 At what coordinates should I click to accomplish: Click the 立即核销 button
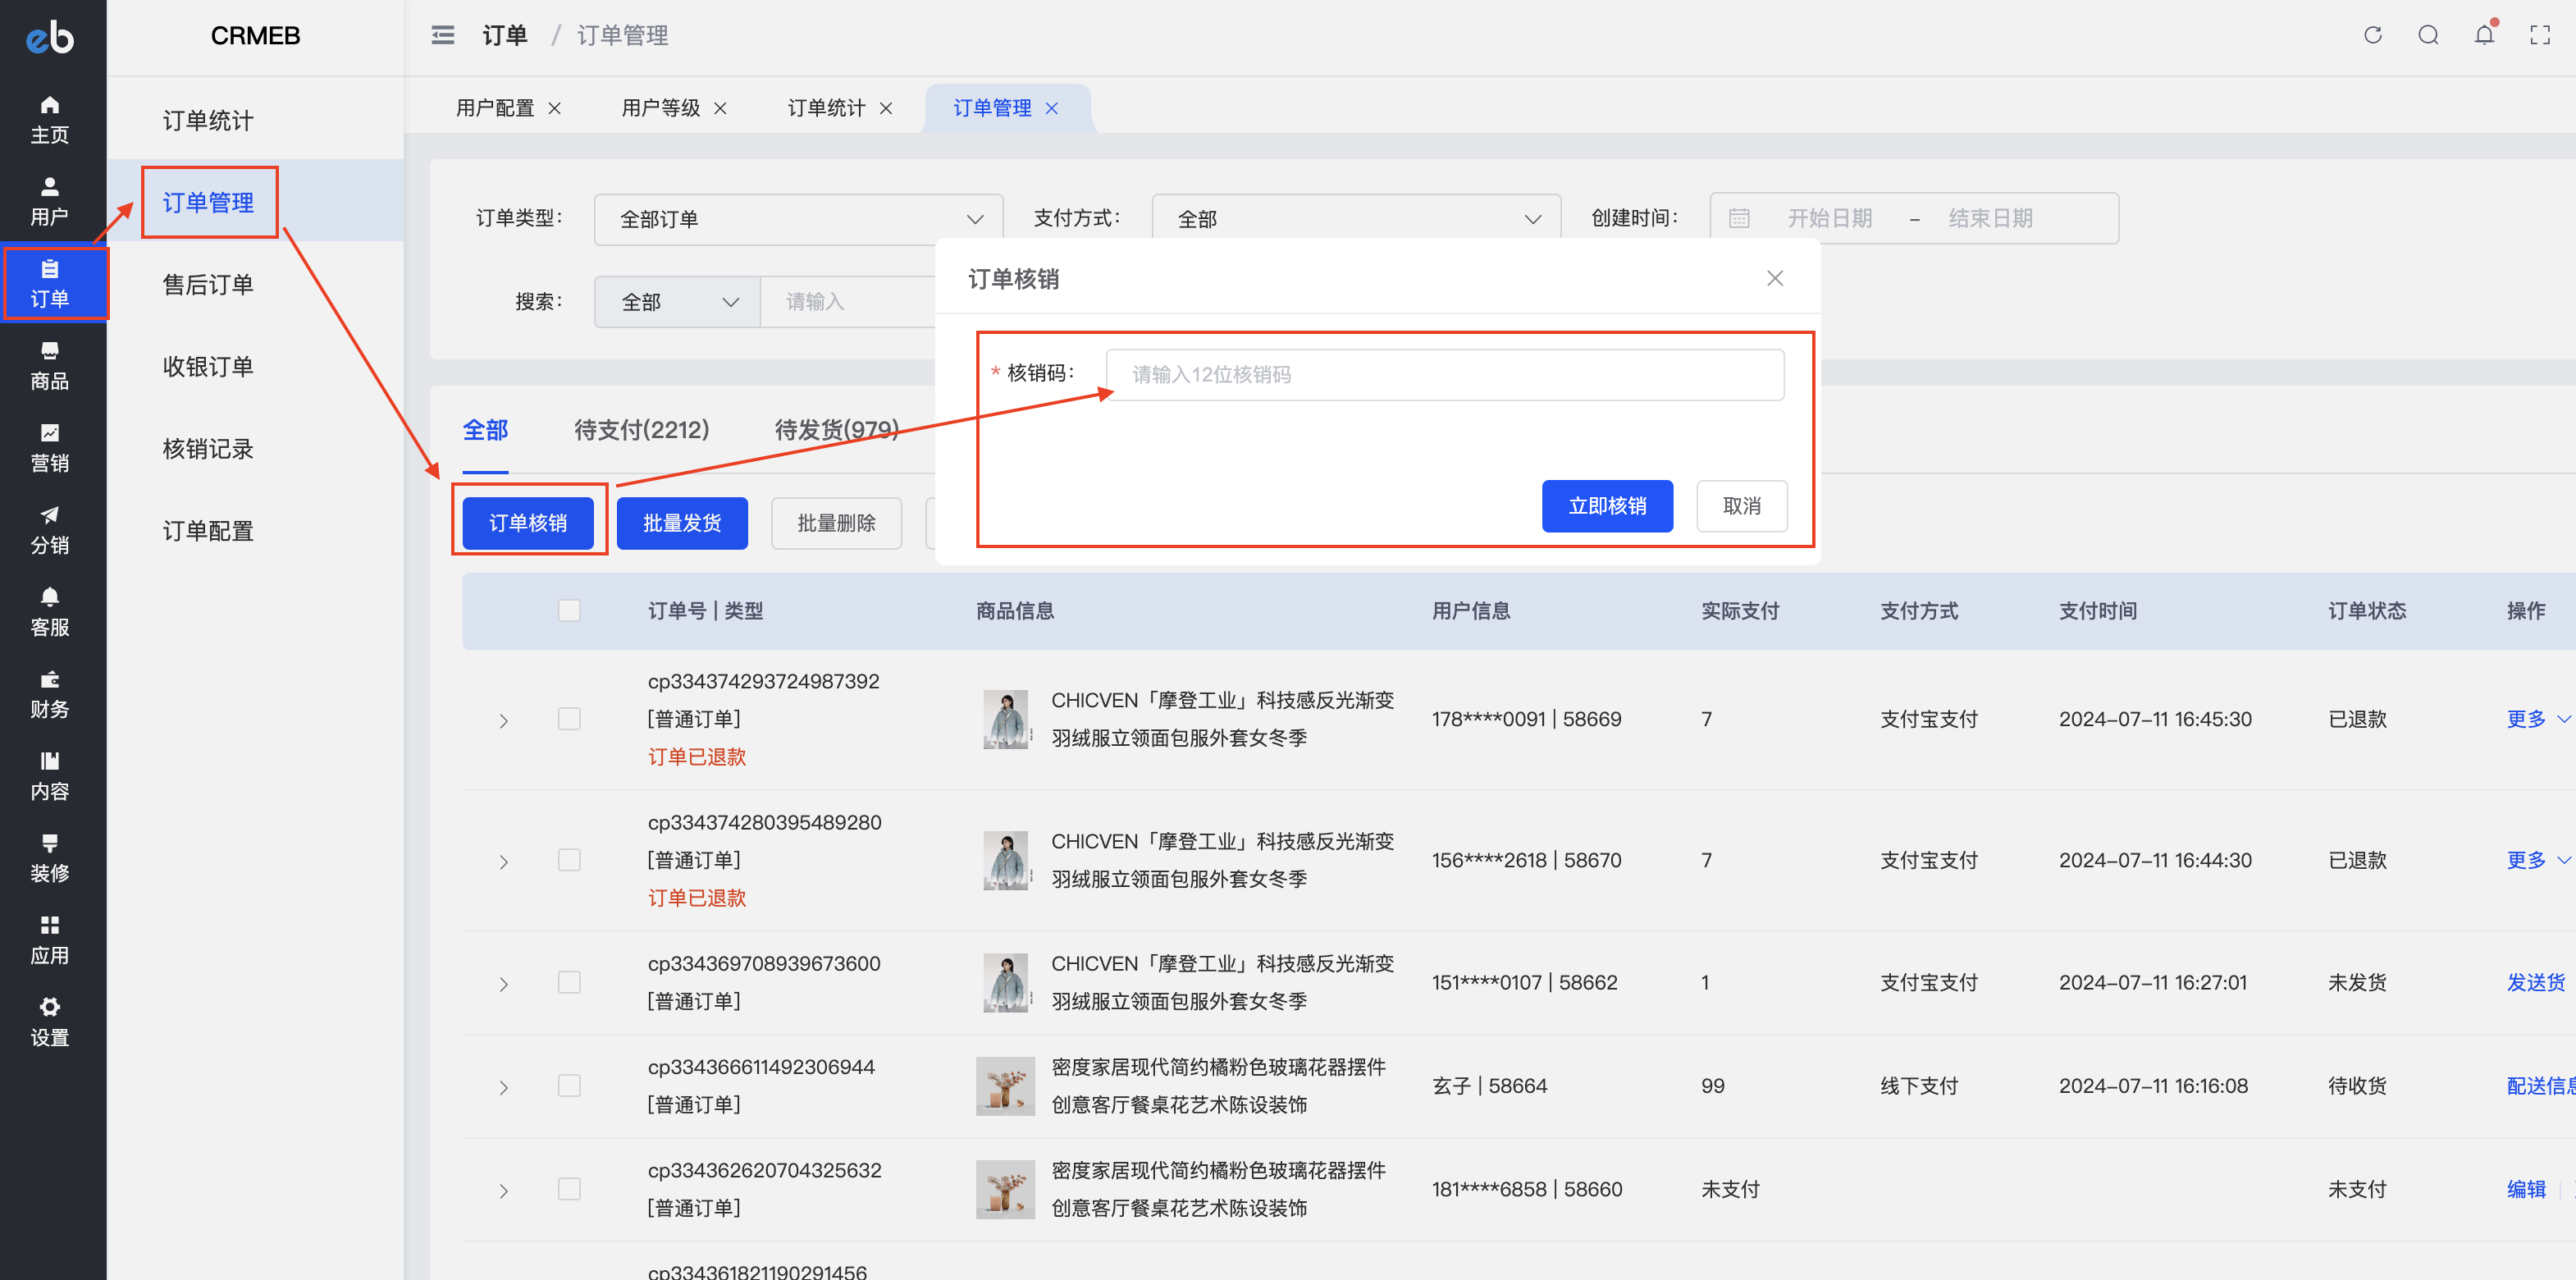[x=1607, y=506]
